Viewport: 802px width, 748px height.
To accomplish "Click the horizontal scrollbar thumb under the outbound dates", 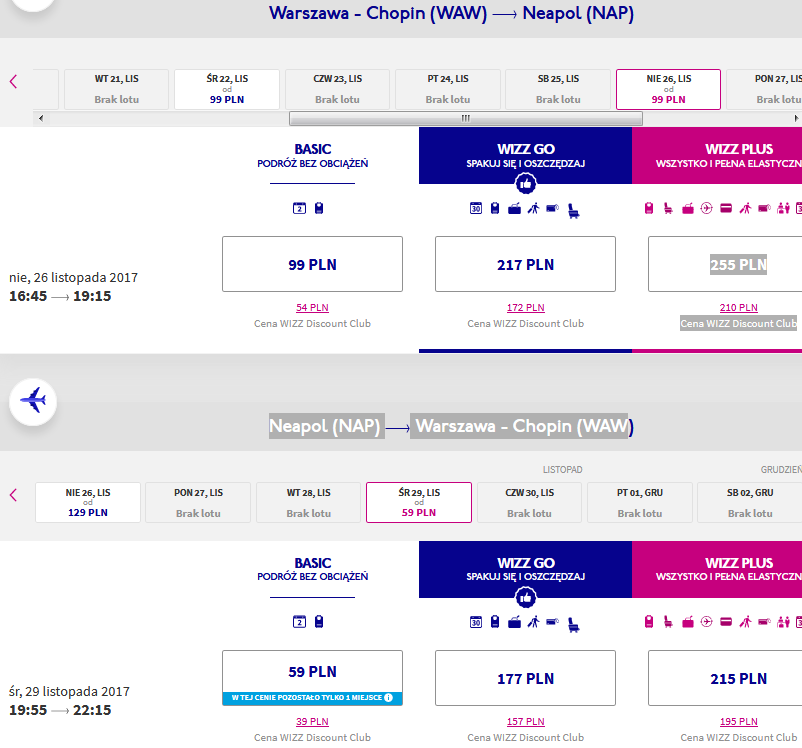I will (x=465, y=118).
